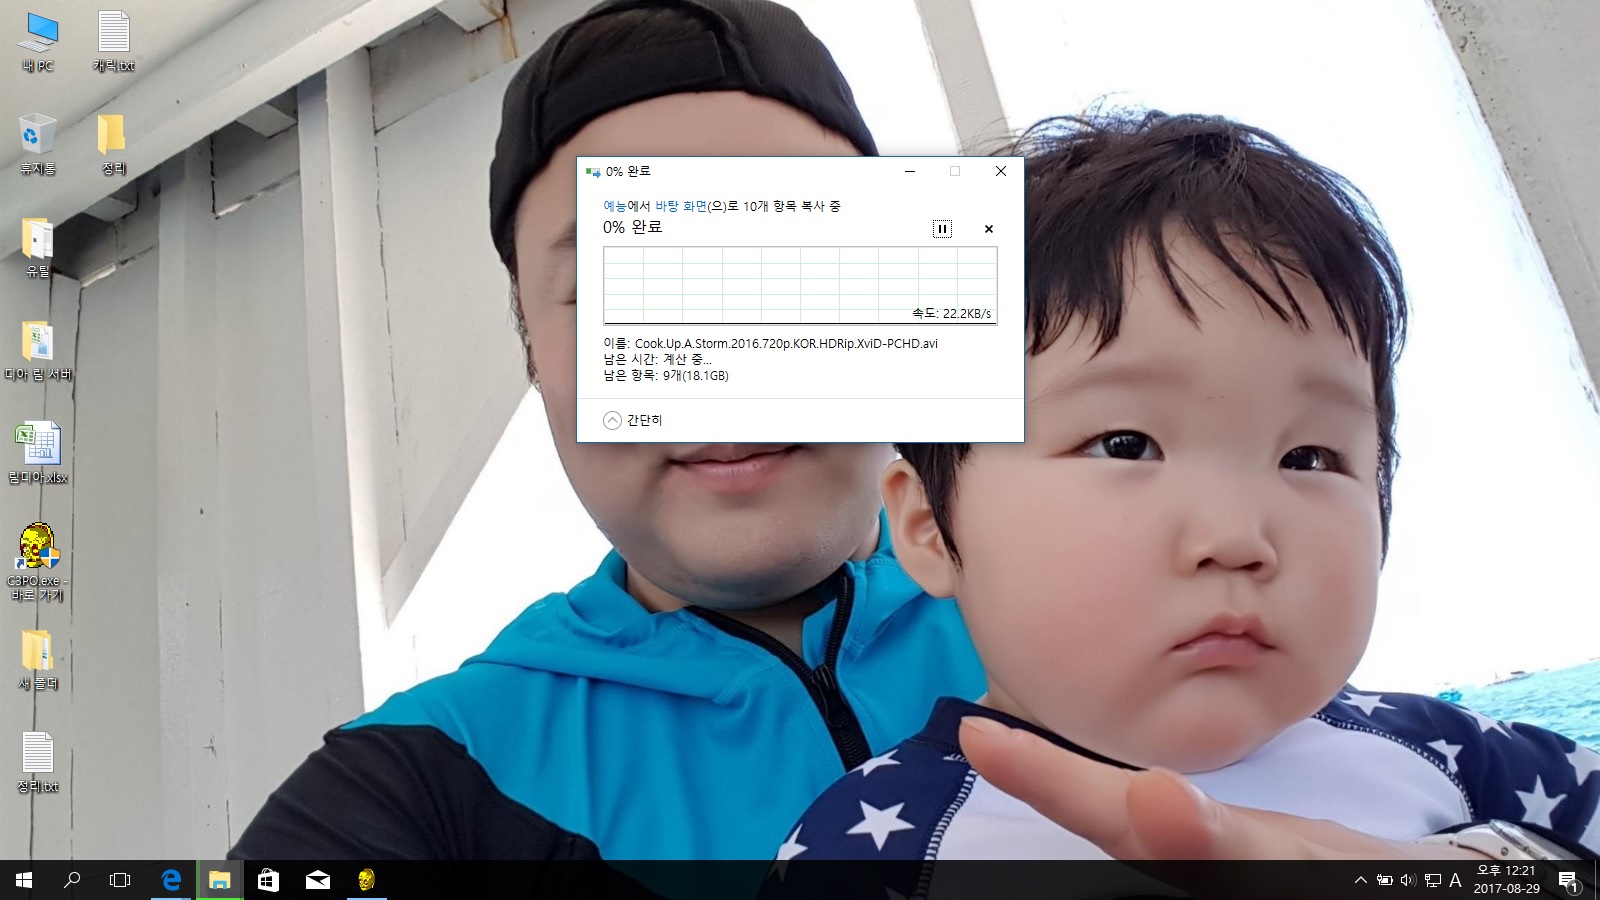Select the 림디아.xlsx Excel file
Image resolution: width=1600 pixels, height=900 pixels.
[38, 454]
